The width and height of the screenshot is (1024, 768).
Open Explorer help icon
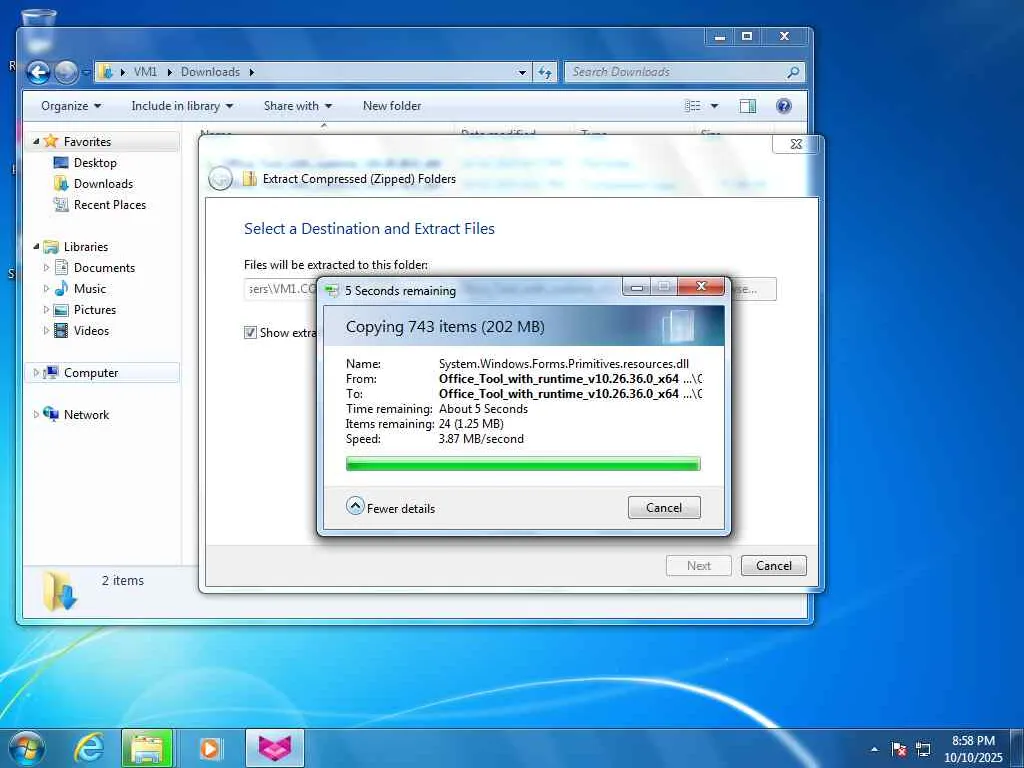point(784,106)
